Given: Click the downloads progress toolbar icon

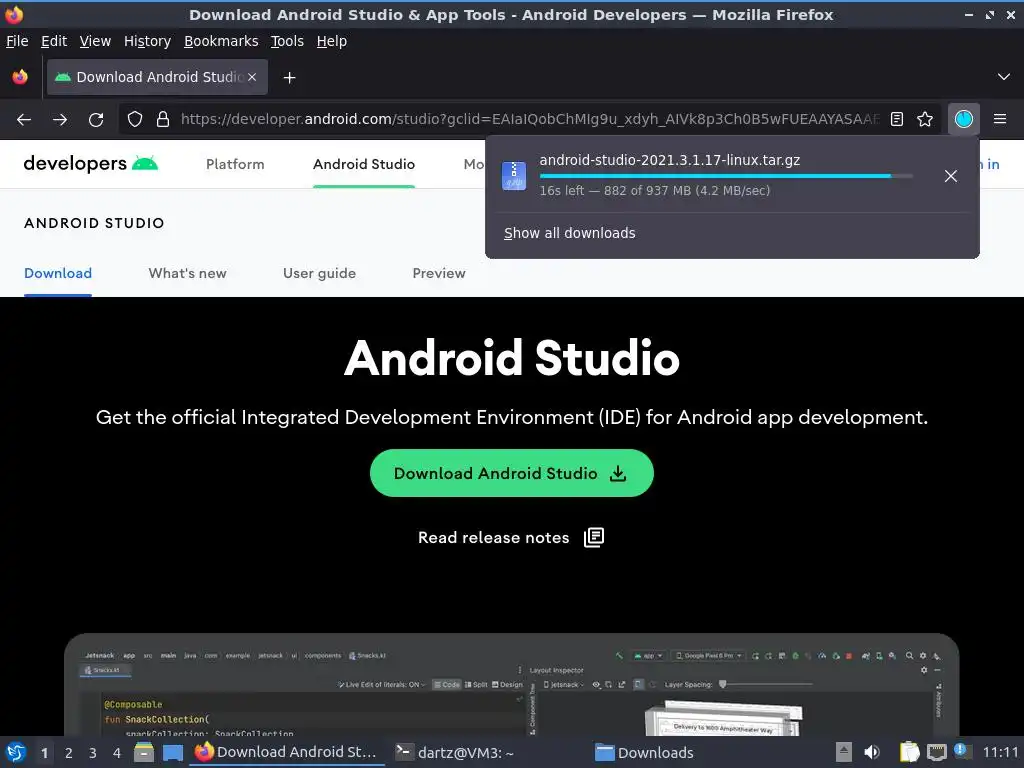Looking at the screenshot, I should click(963, 119).
